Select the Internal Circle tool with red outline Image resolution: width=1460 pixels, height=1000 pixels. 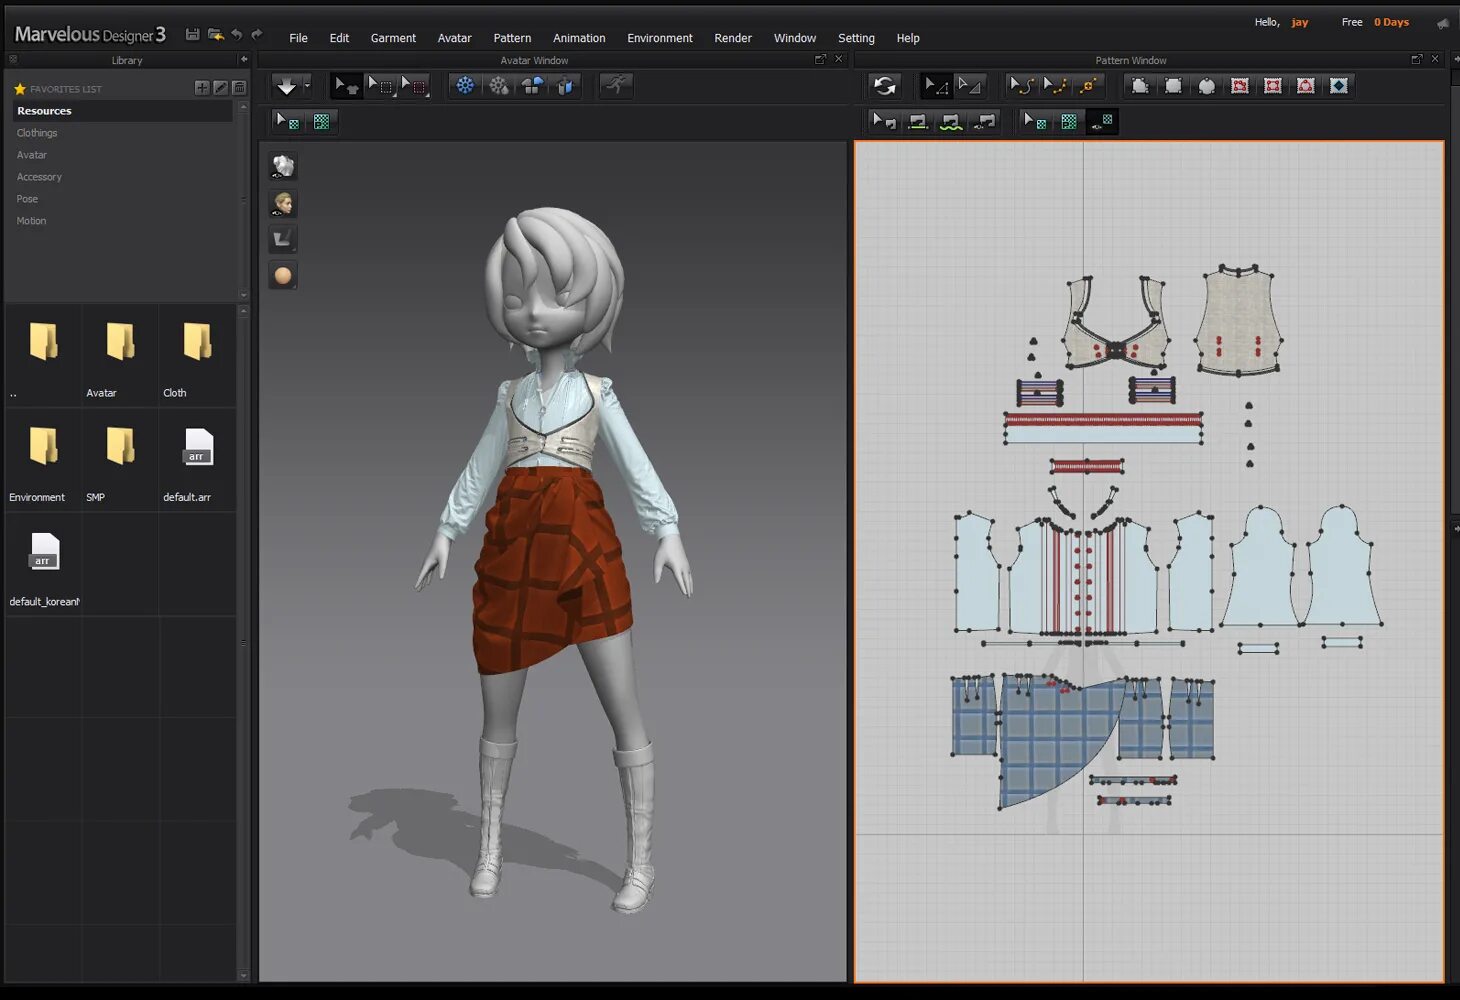[1305, 86]
